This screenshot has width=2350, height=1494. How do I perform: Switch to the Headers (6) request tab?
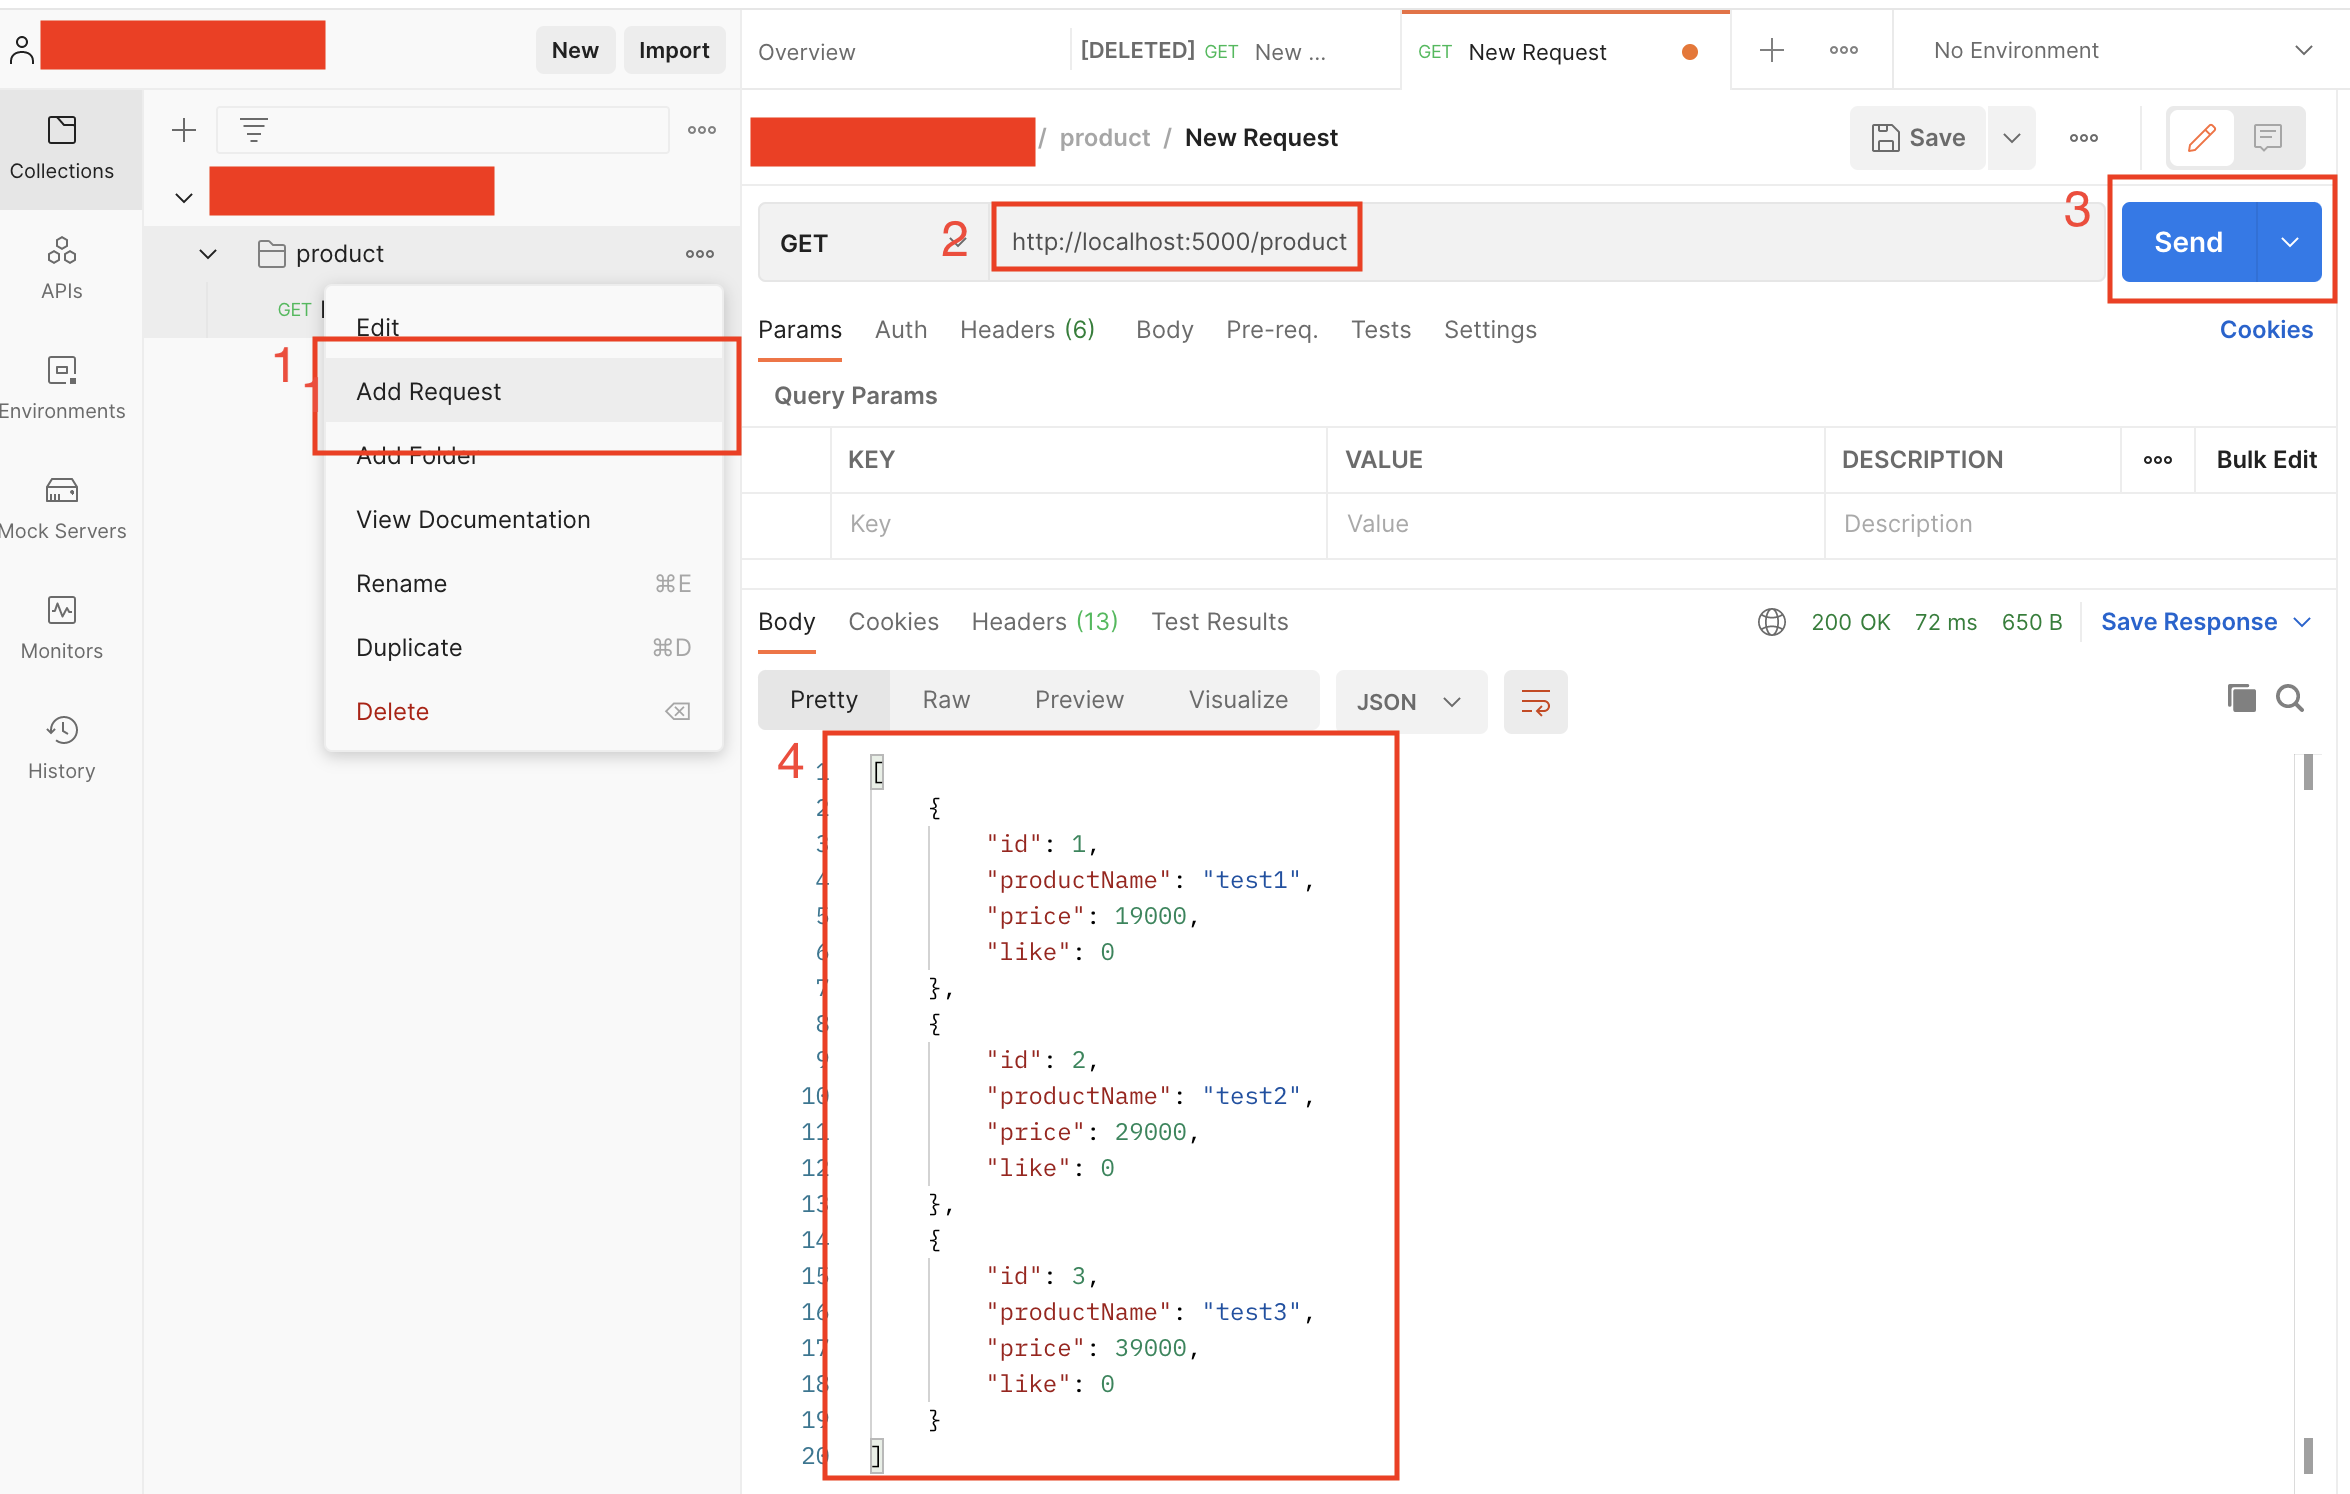tap(1027, 330)
